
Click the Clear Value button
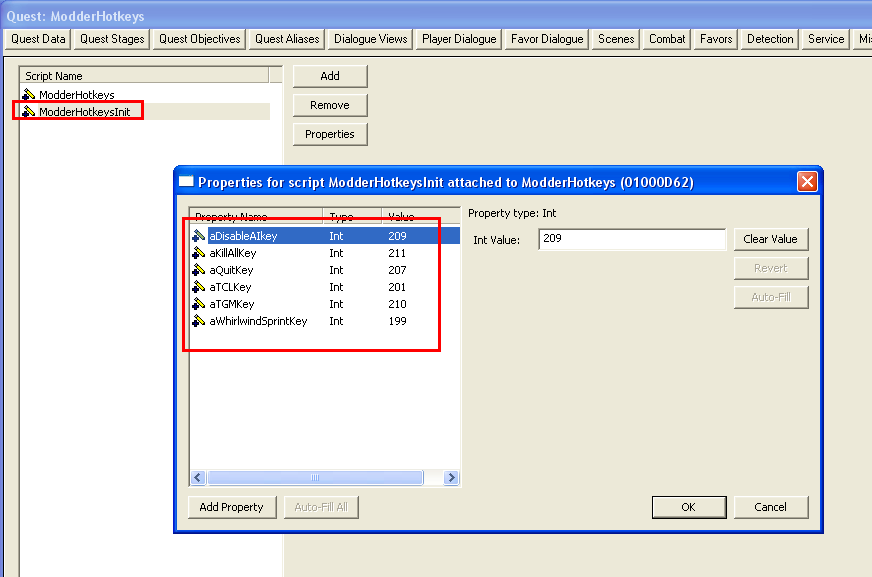(x=770, y=239)
